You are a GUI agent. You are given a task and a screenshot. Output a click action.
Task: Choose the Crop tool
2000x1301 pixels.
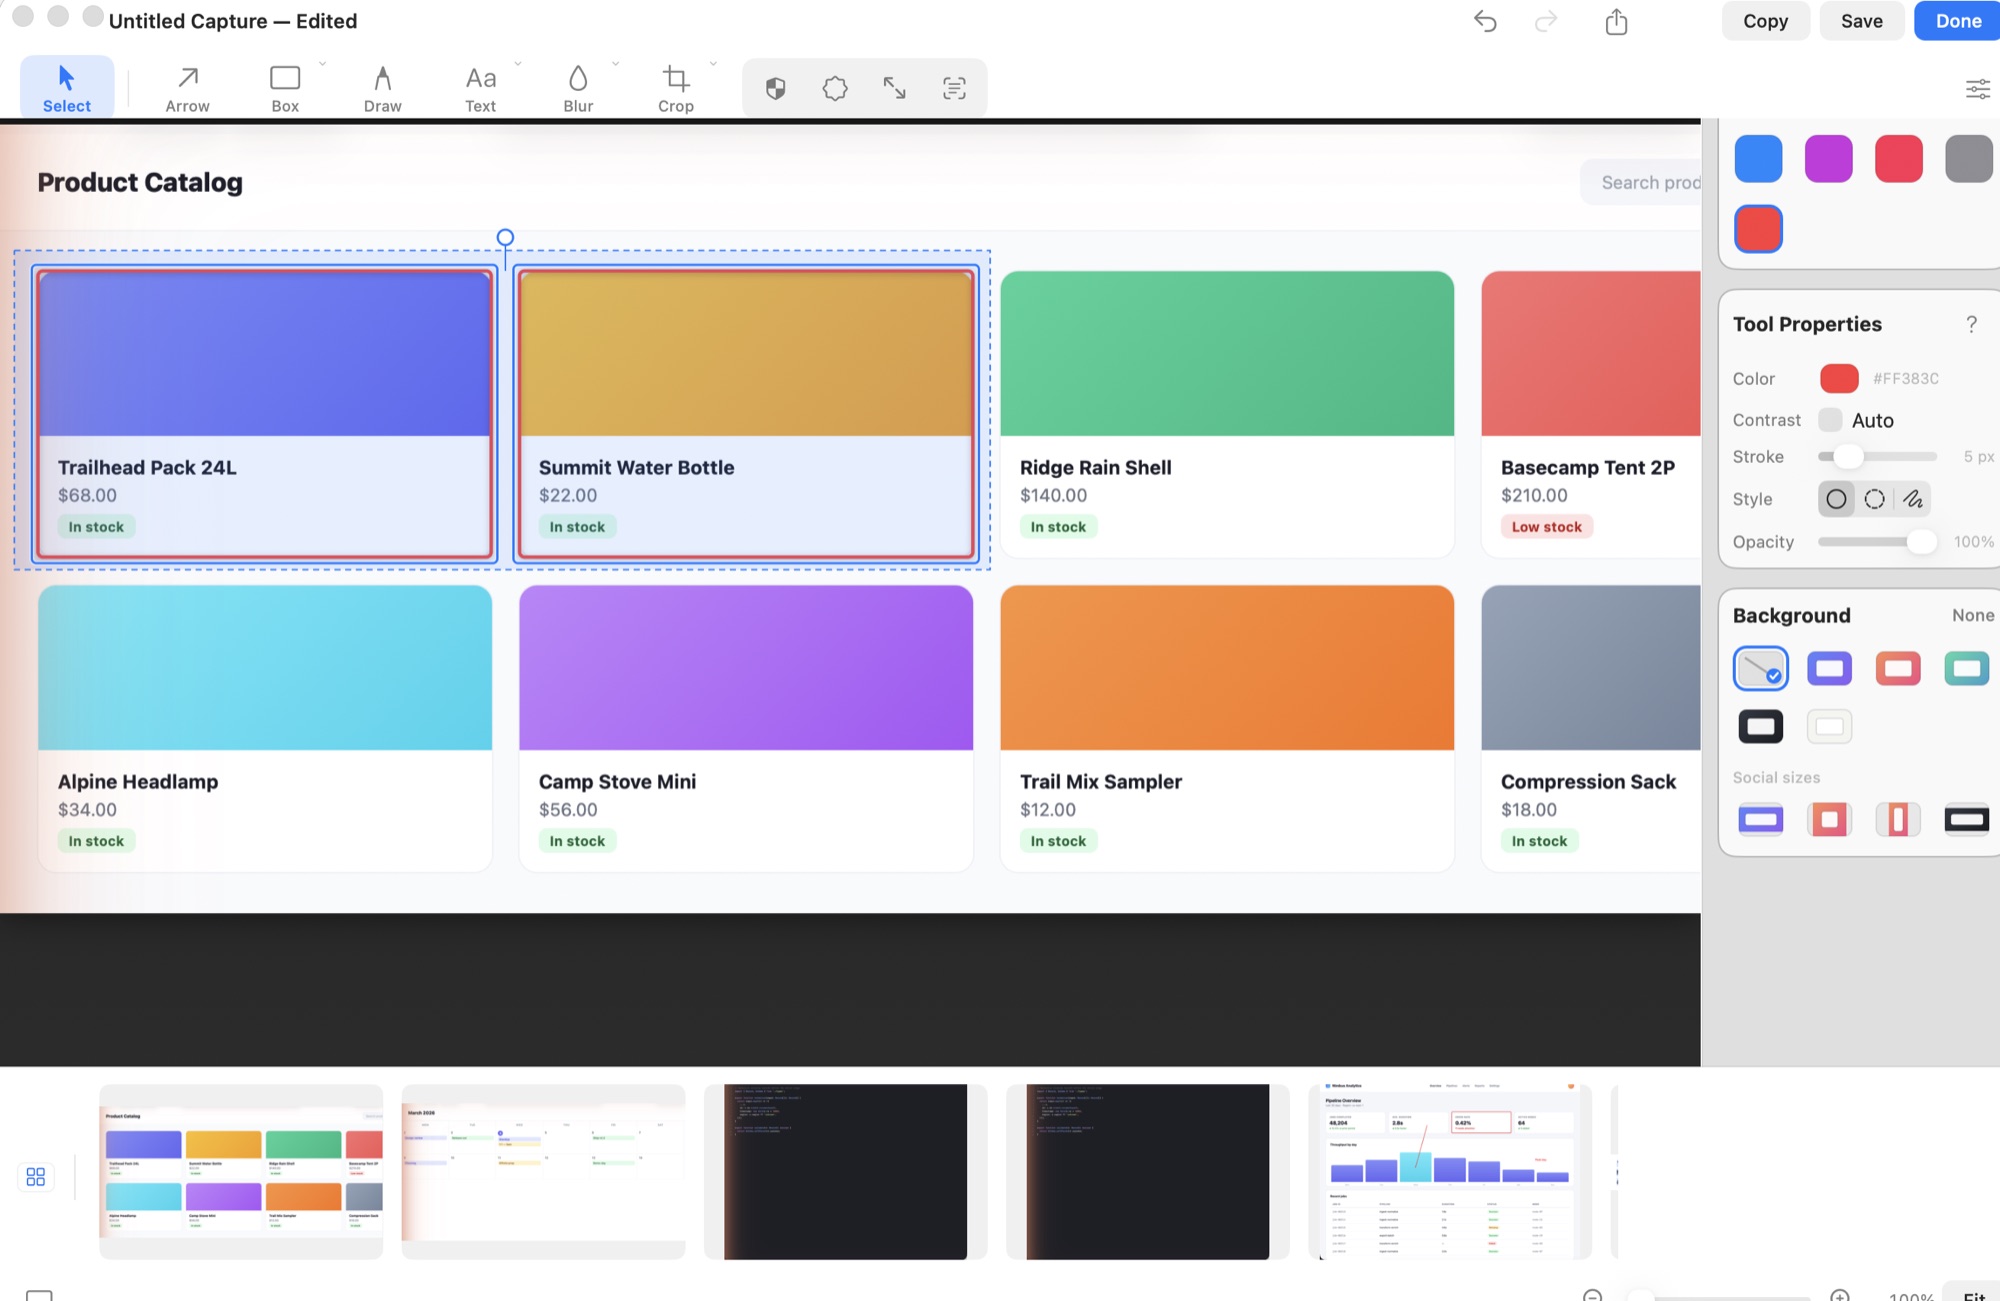[x=676, y=88]
